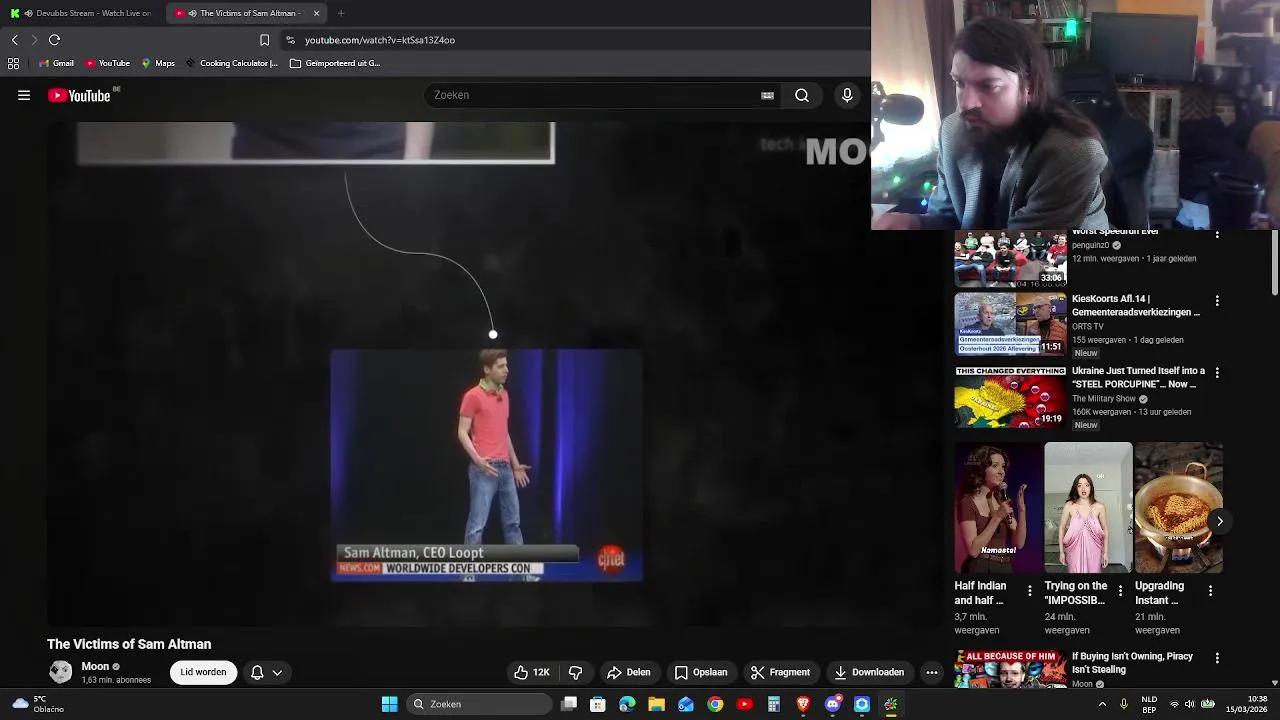Open more actions ellipsis below video
This screenshot has width=1280, height=720.
932,672
